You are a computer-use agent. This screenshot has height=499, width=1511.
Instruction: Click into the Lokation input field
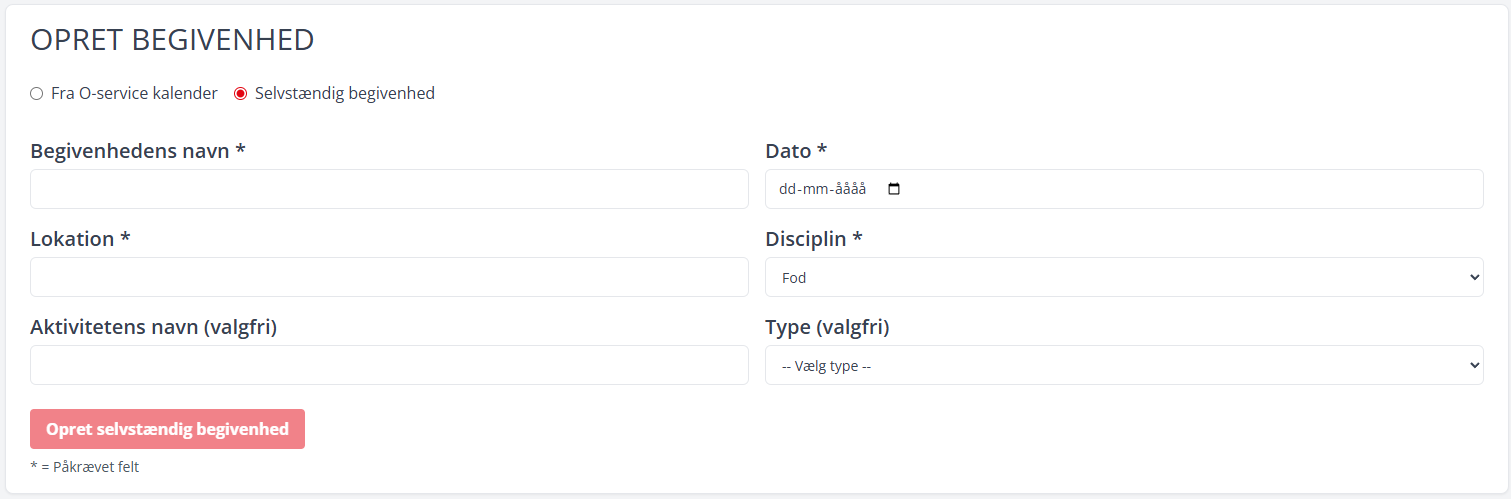[389, 277]
